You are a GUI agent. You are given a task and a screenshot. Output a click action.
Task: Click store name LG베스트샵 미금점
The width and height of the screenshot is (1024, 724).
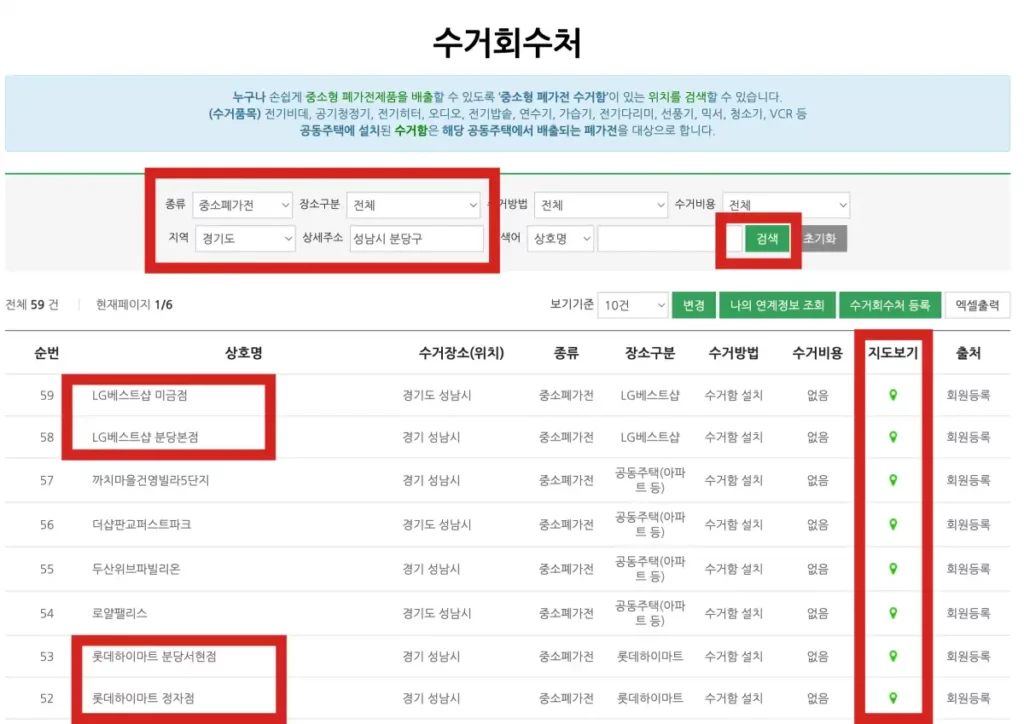tap(140, 395)
